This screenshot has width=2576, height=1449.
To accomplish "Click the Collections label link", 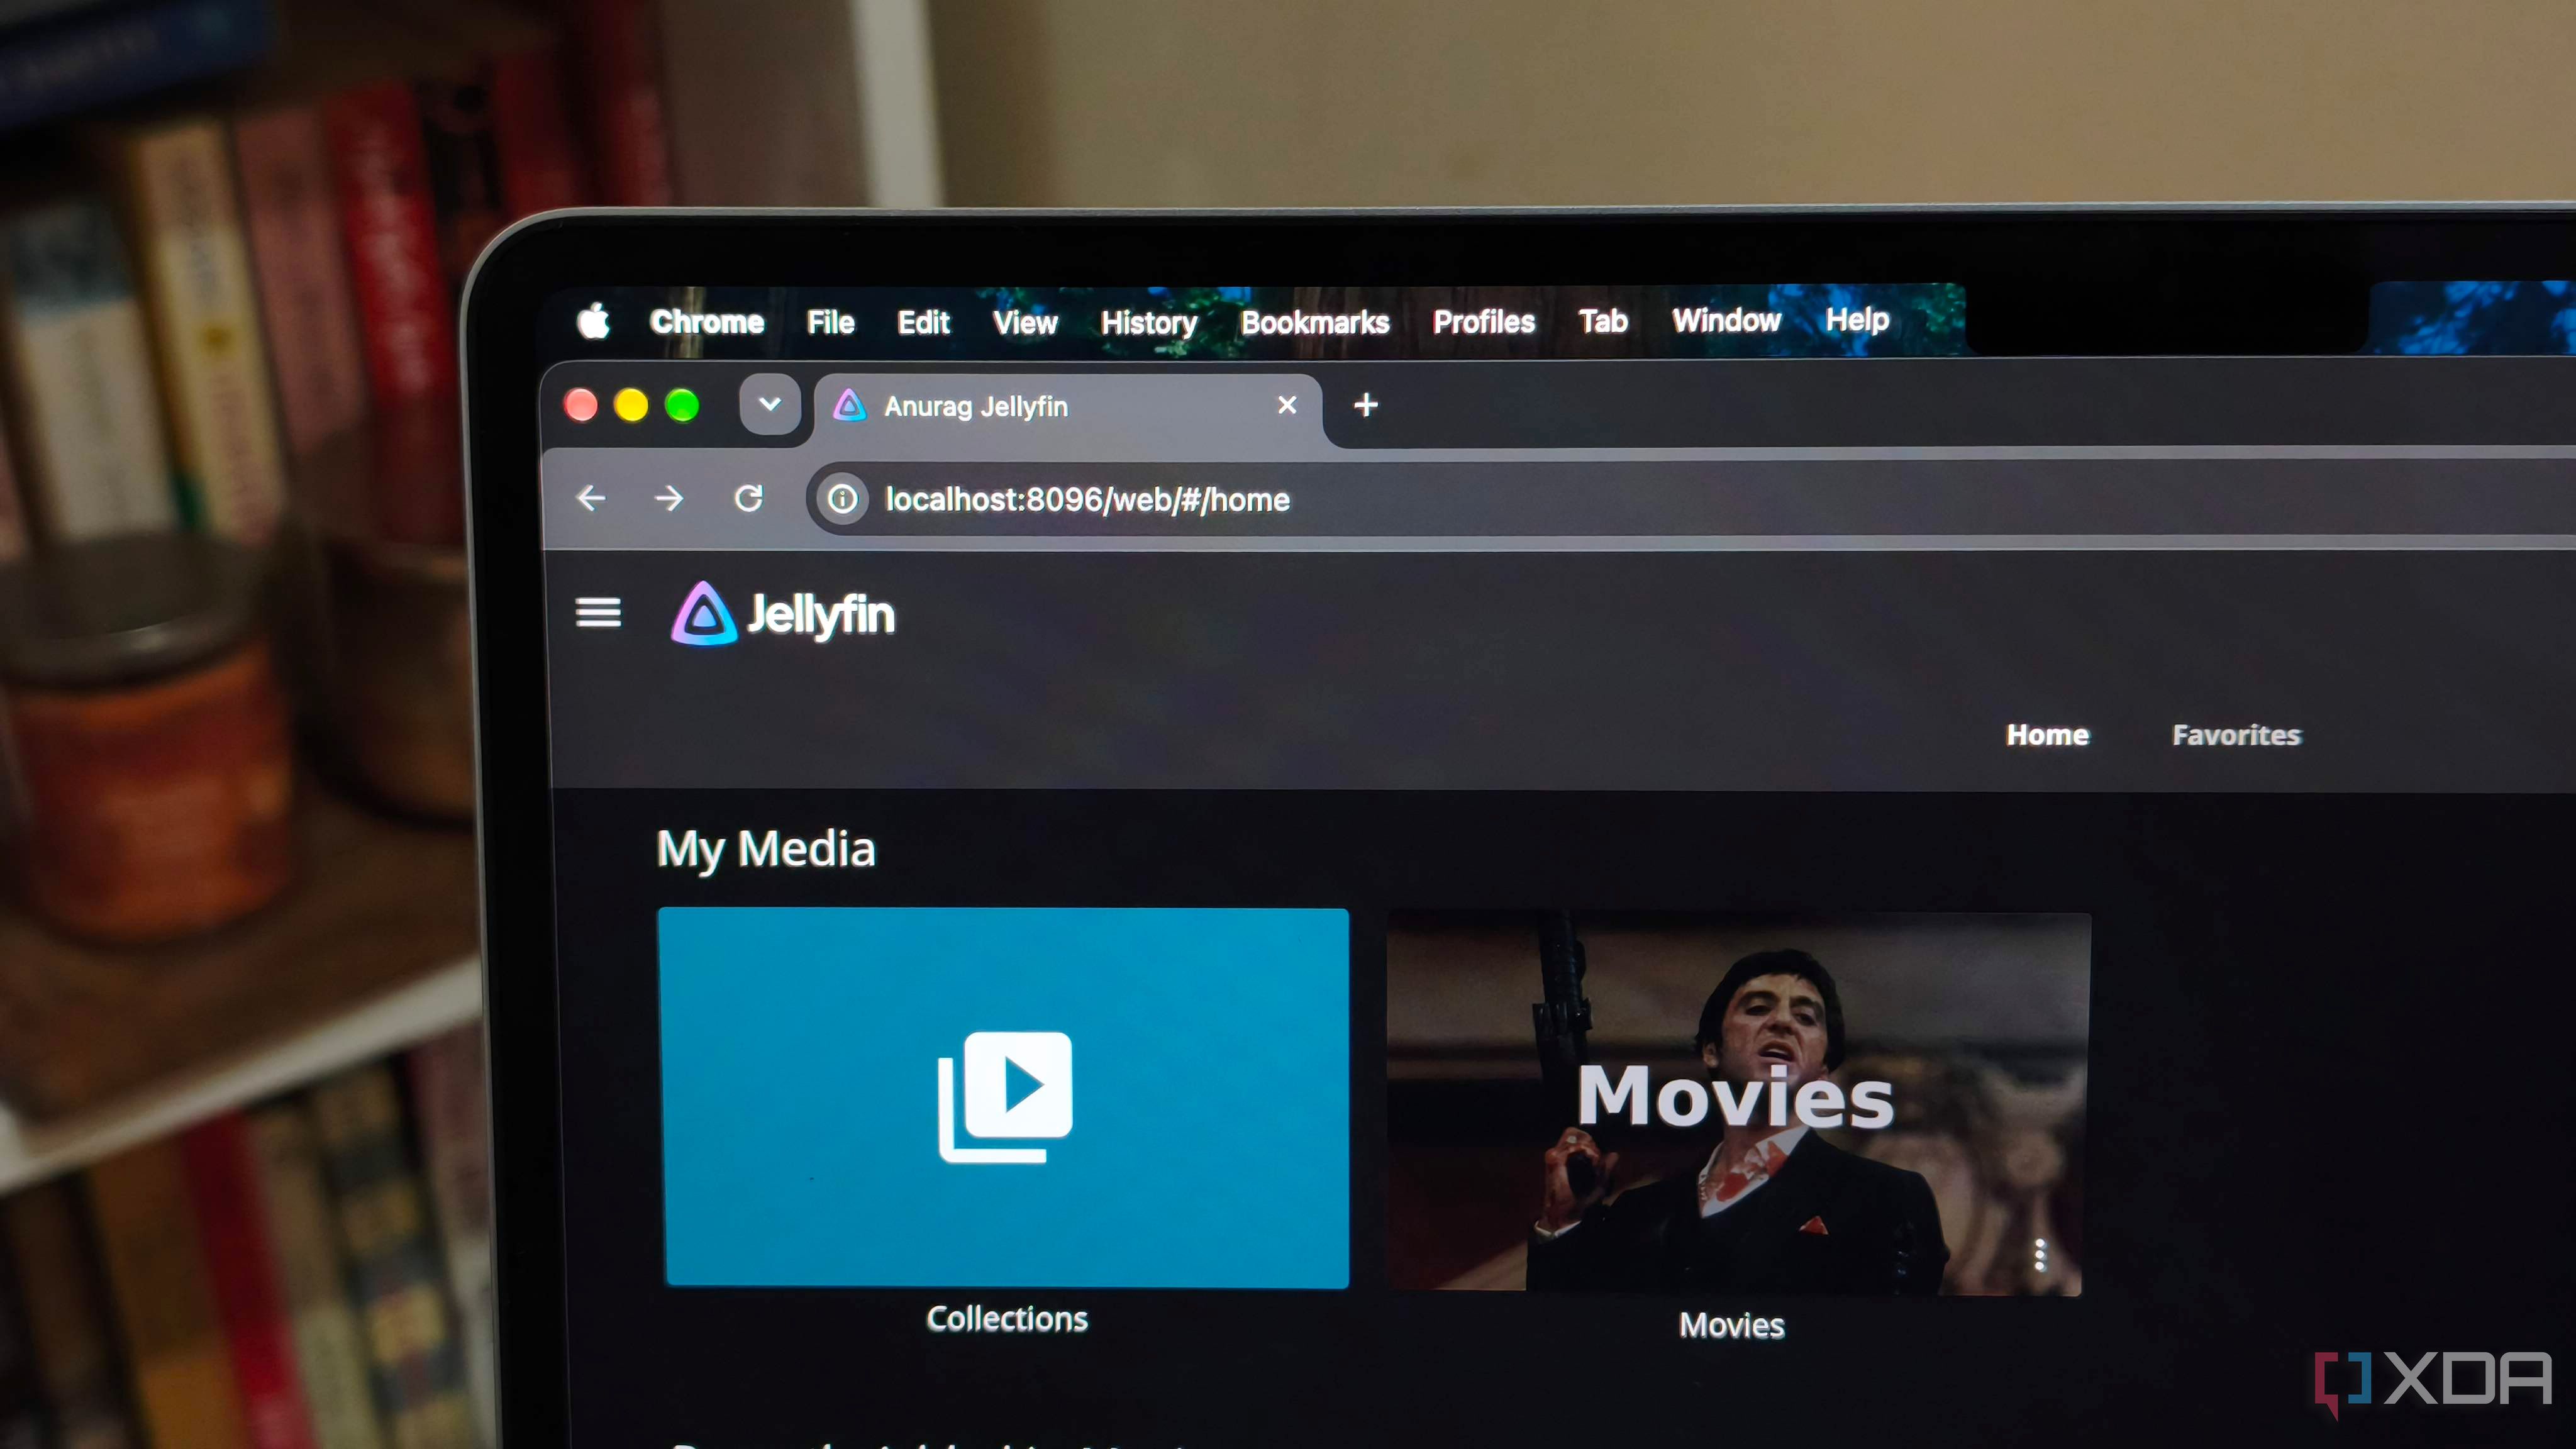I will [x=1007, y=1319].
